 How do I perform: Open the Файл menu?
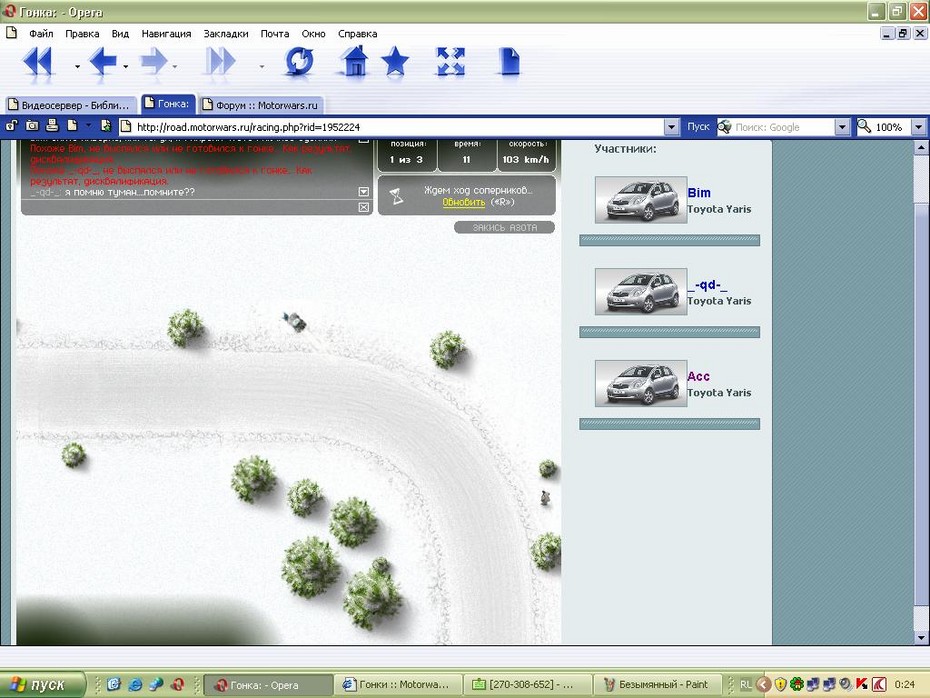(41, 34)
